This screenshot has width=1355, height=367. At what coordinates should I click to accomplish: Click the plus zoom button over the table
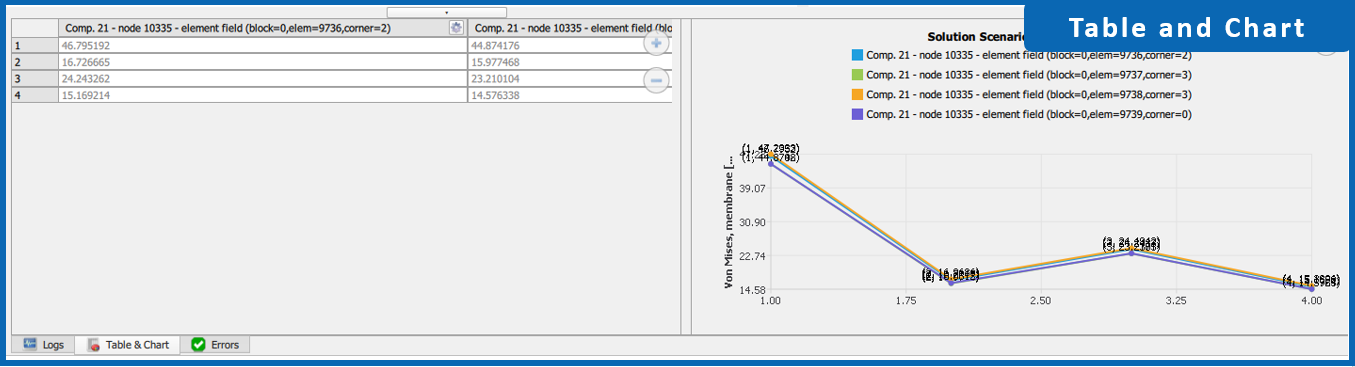point(656,43)
